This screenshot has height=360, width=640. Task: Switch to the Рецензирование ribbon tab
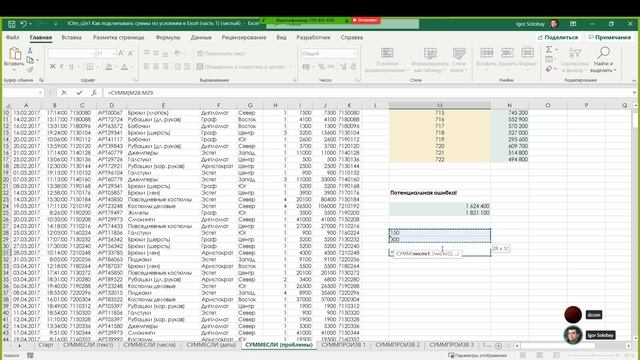tap(244, 37)
